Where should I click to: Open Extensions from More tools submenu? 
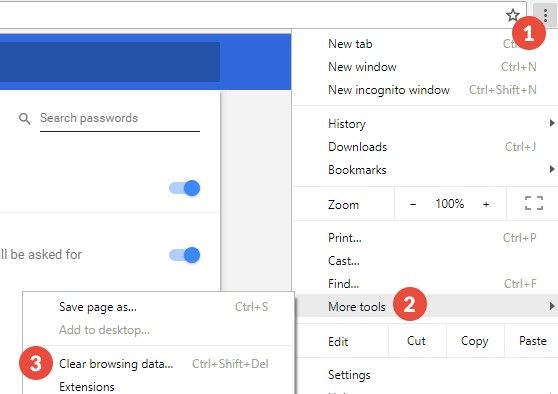click(x=158, y=386)
